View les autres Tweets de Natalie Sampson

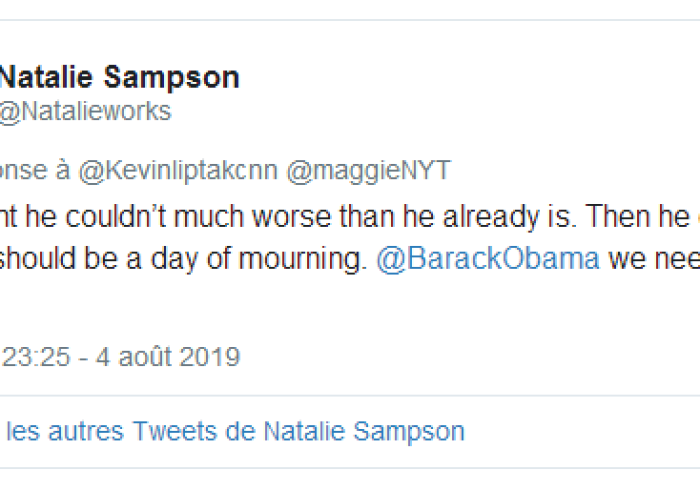[235, 432]
